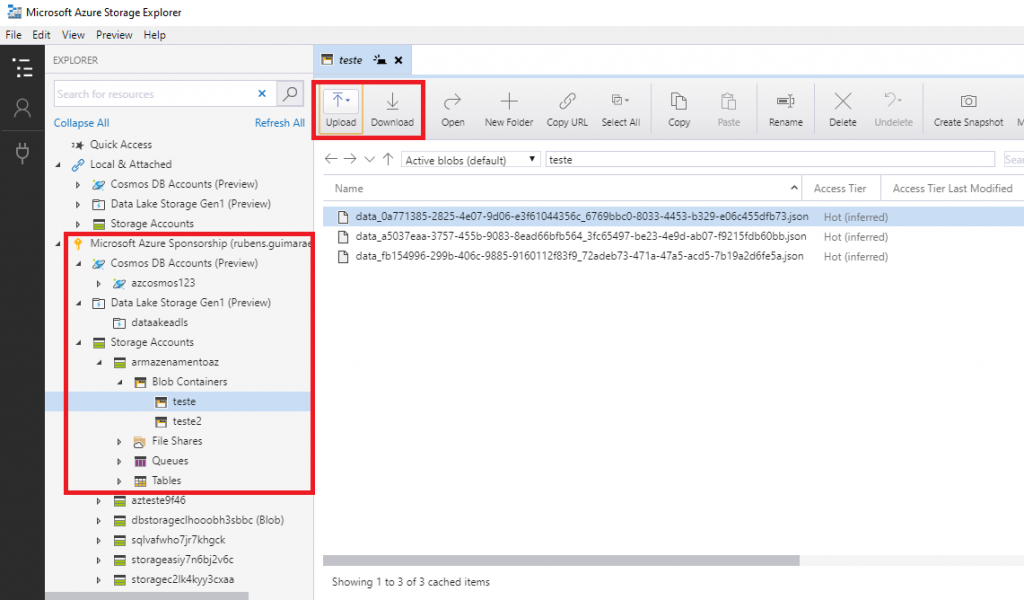Click the Refresh All link
The height and width of the screenshot is (600, 1024).
point(279,123)
